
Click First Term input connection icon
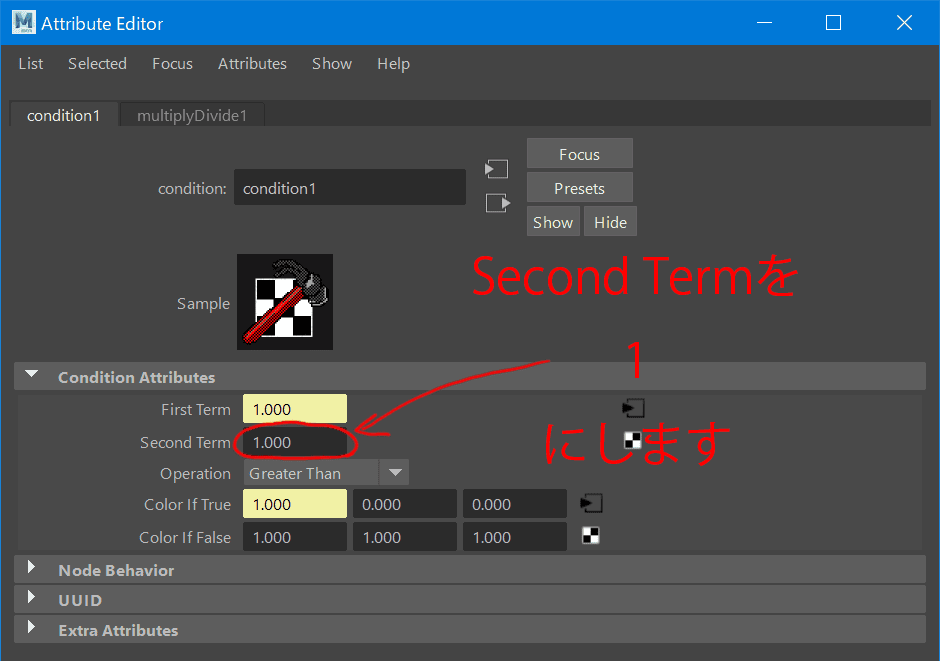pyautogui.click(x=632, y=408)
